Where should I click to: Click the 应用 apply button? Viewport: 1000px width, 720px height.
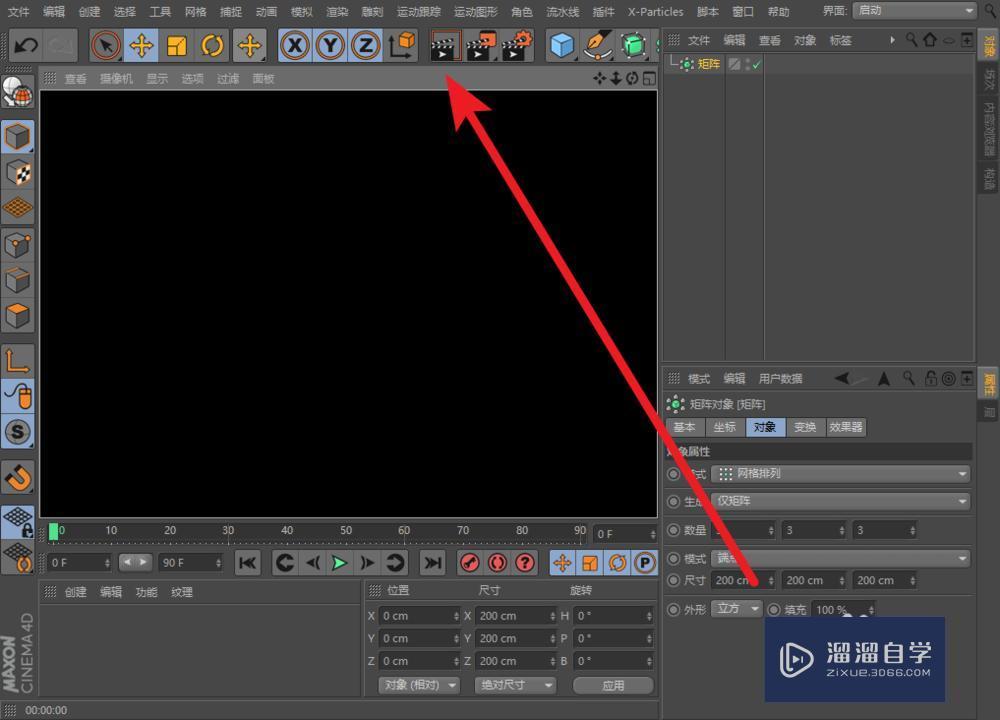coord(613,685)
